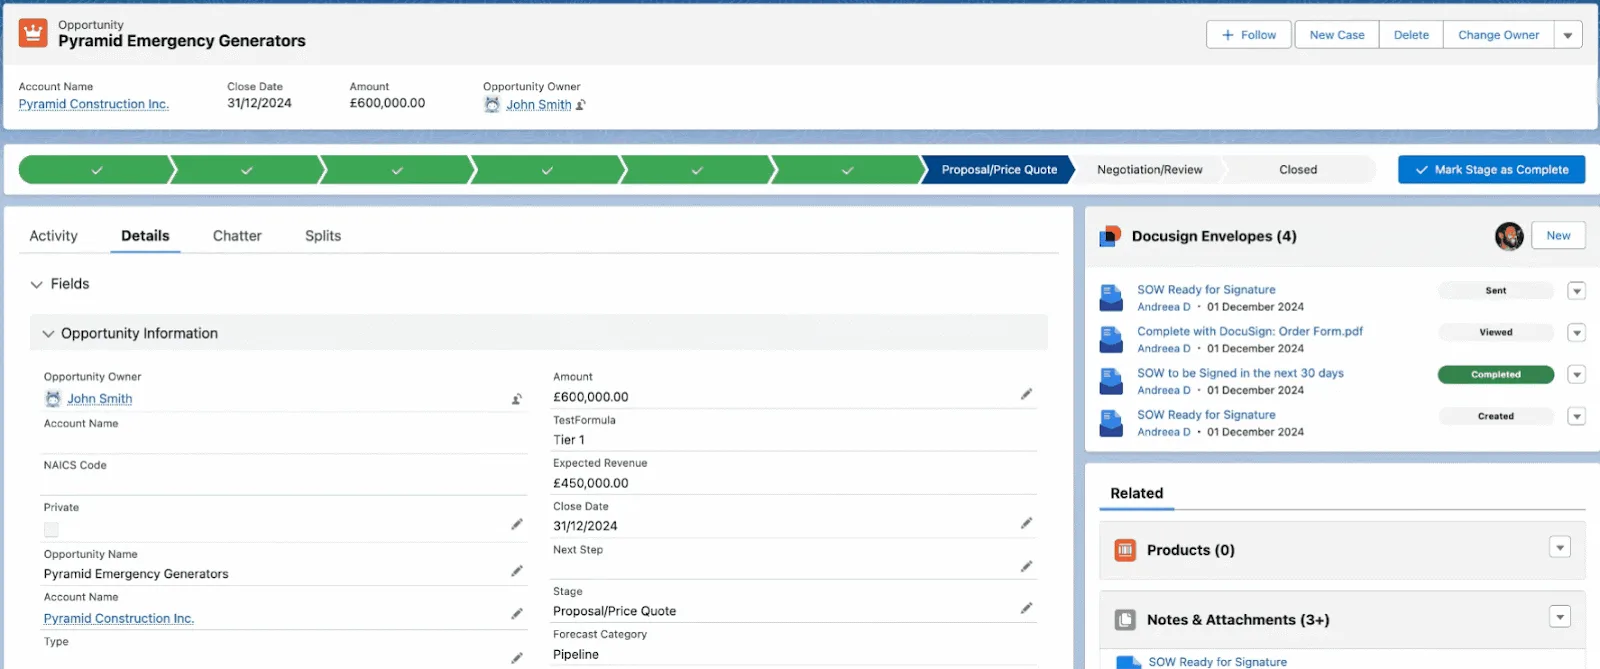This screenshot has width=1600, height=669.
Task: Click document icon for Order Form.pdf envelope
Action: point(1111,340)
